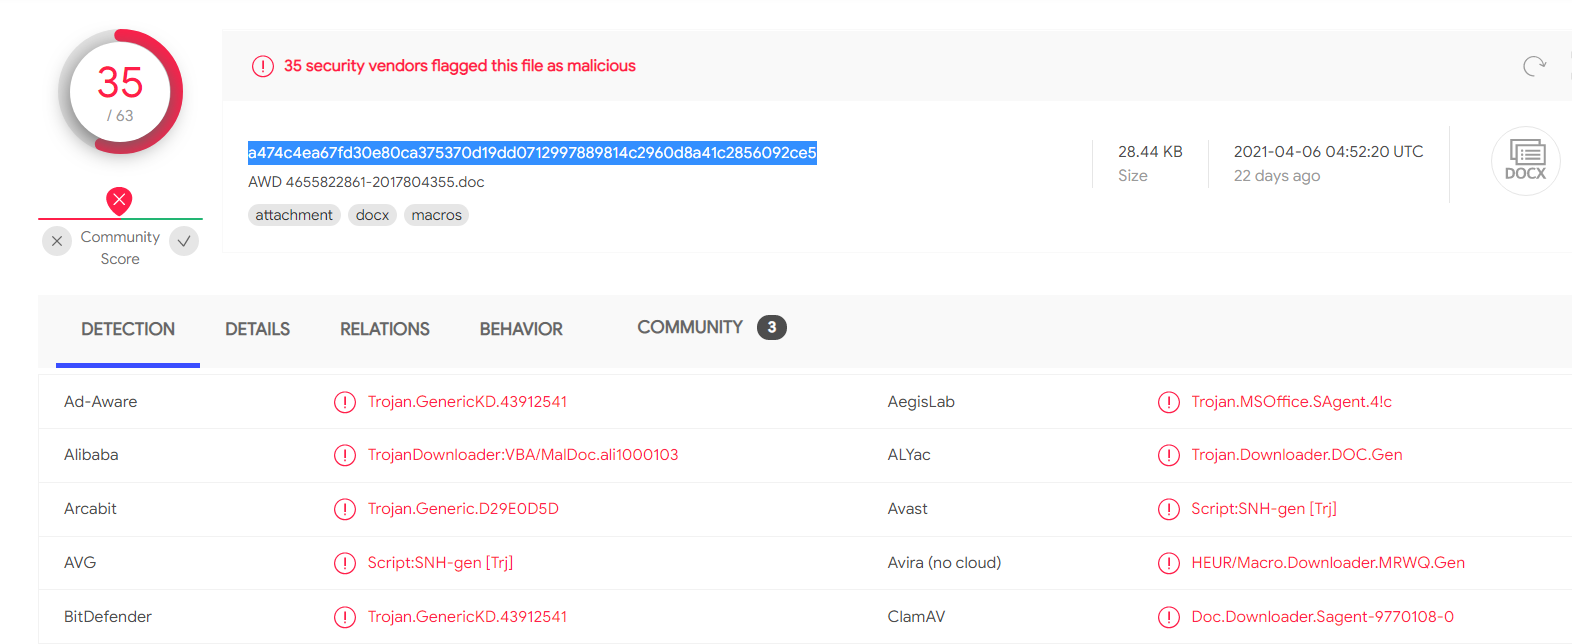Viewport: 1572px width, 644px height.
Task: Click the macros tag
Action: (437, 215)
